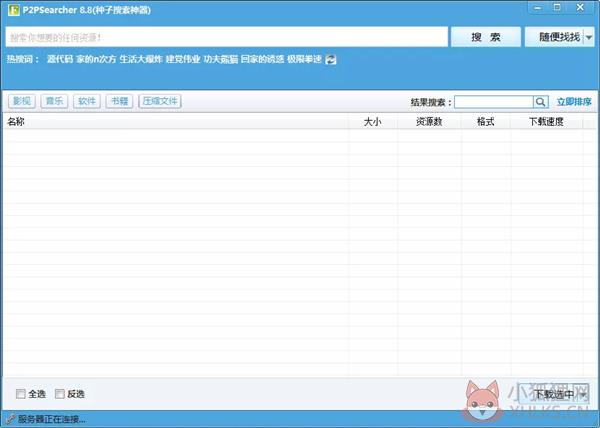Click the magnifier icon for result search
The image size is (600, 428).
coord(541,102)
